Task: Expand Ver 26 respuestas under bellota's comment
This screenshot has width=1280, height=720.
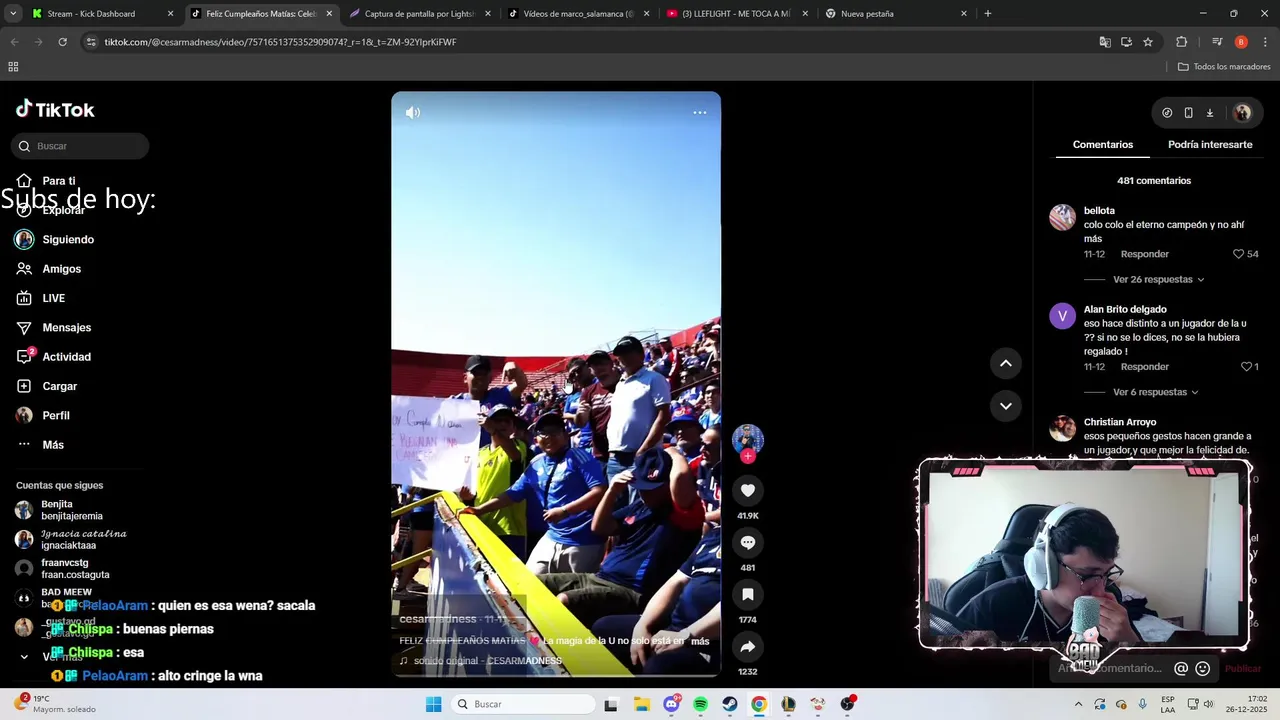Action: coord(1158,280)
